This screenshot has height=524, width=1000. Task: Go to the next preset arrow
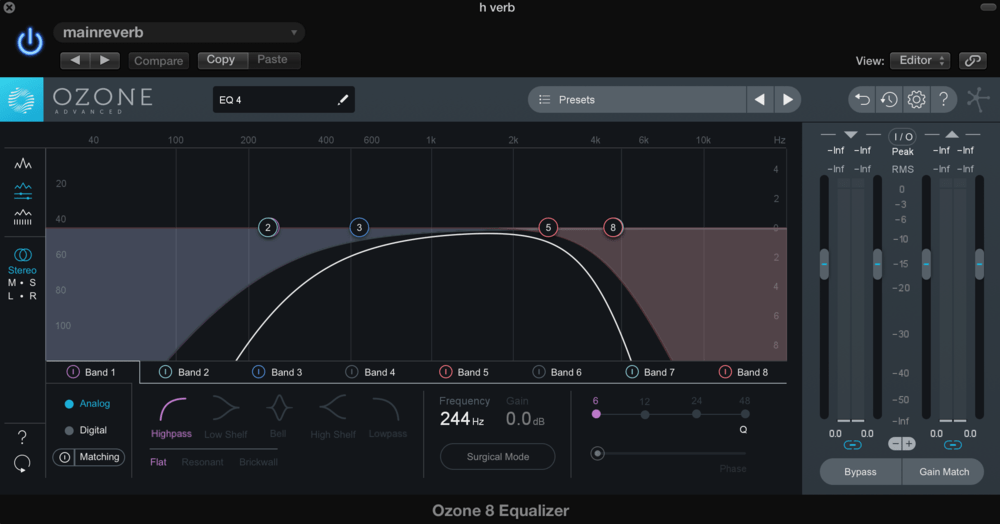[788, 99]
